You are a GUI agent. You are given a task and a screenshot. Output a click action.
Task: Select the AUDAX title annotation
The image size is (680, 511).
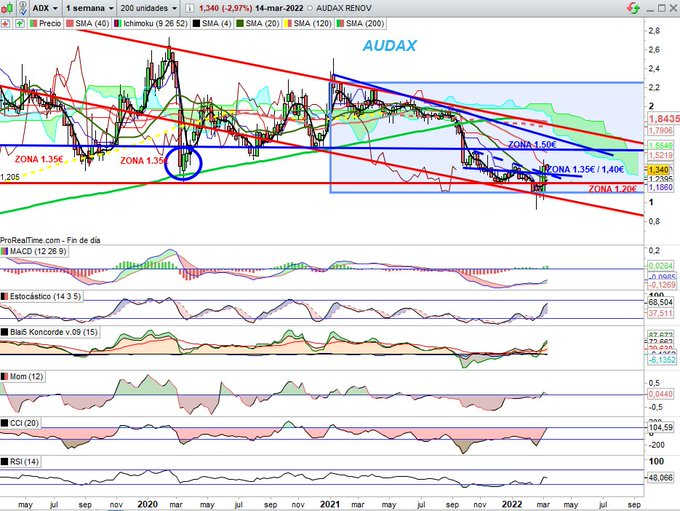pos(389,46)
